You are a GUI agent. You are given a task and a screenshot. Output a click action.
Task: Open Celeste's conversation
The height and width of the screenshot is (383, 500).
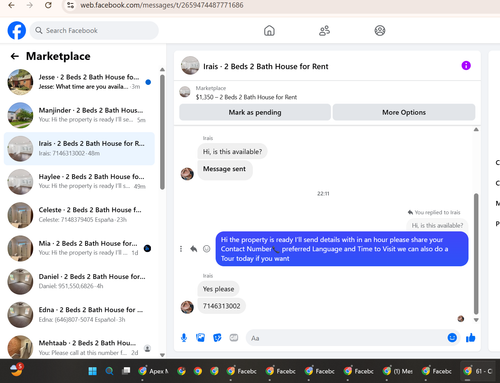pos(79,215)
